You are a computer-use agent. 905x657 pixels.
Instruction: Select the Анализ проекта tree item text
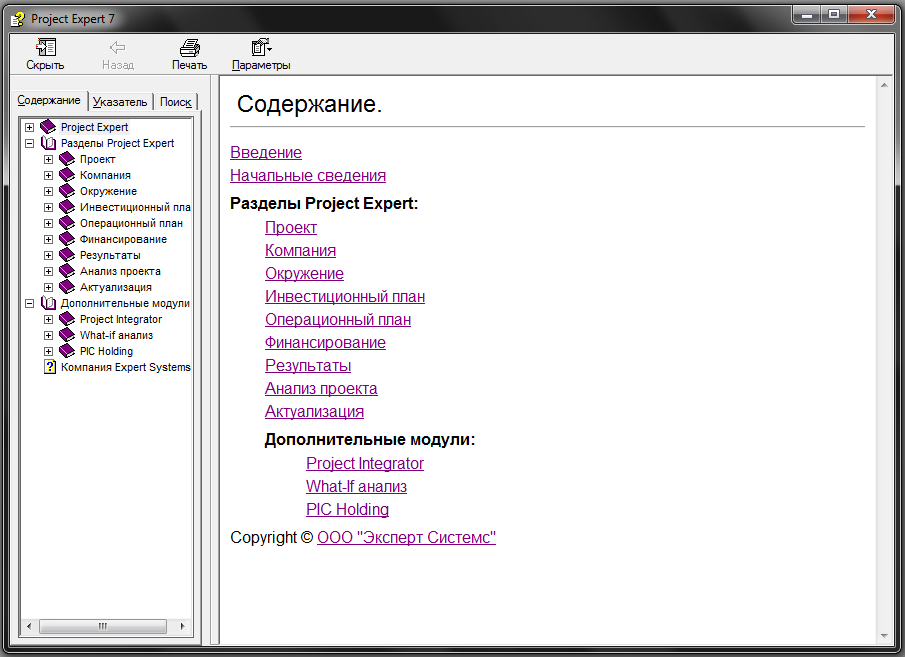coord(120,271)
